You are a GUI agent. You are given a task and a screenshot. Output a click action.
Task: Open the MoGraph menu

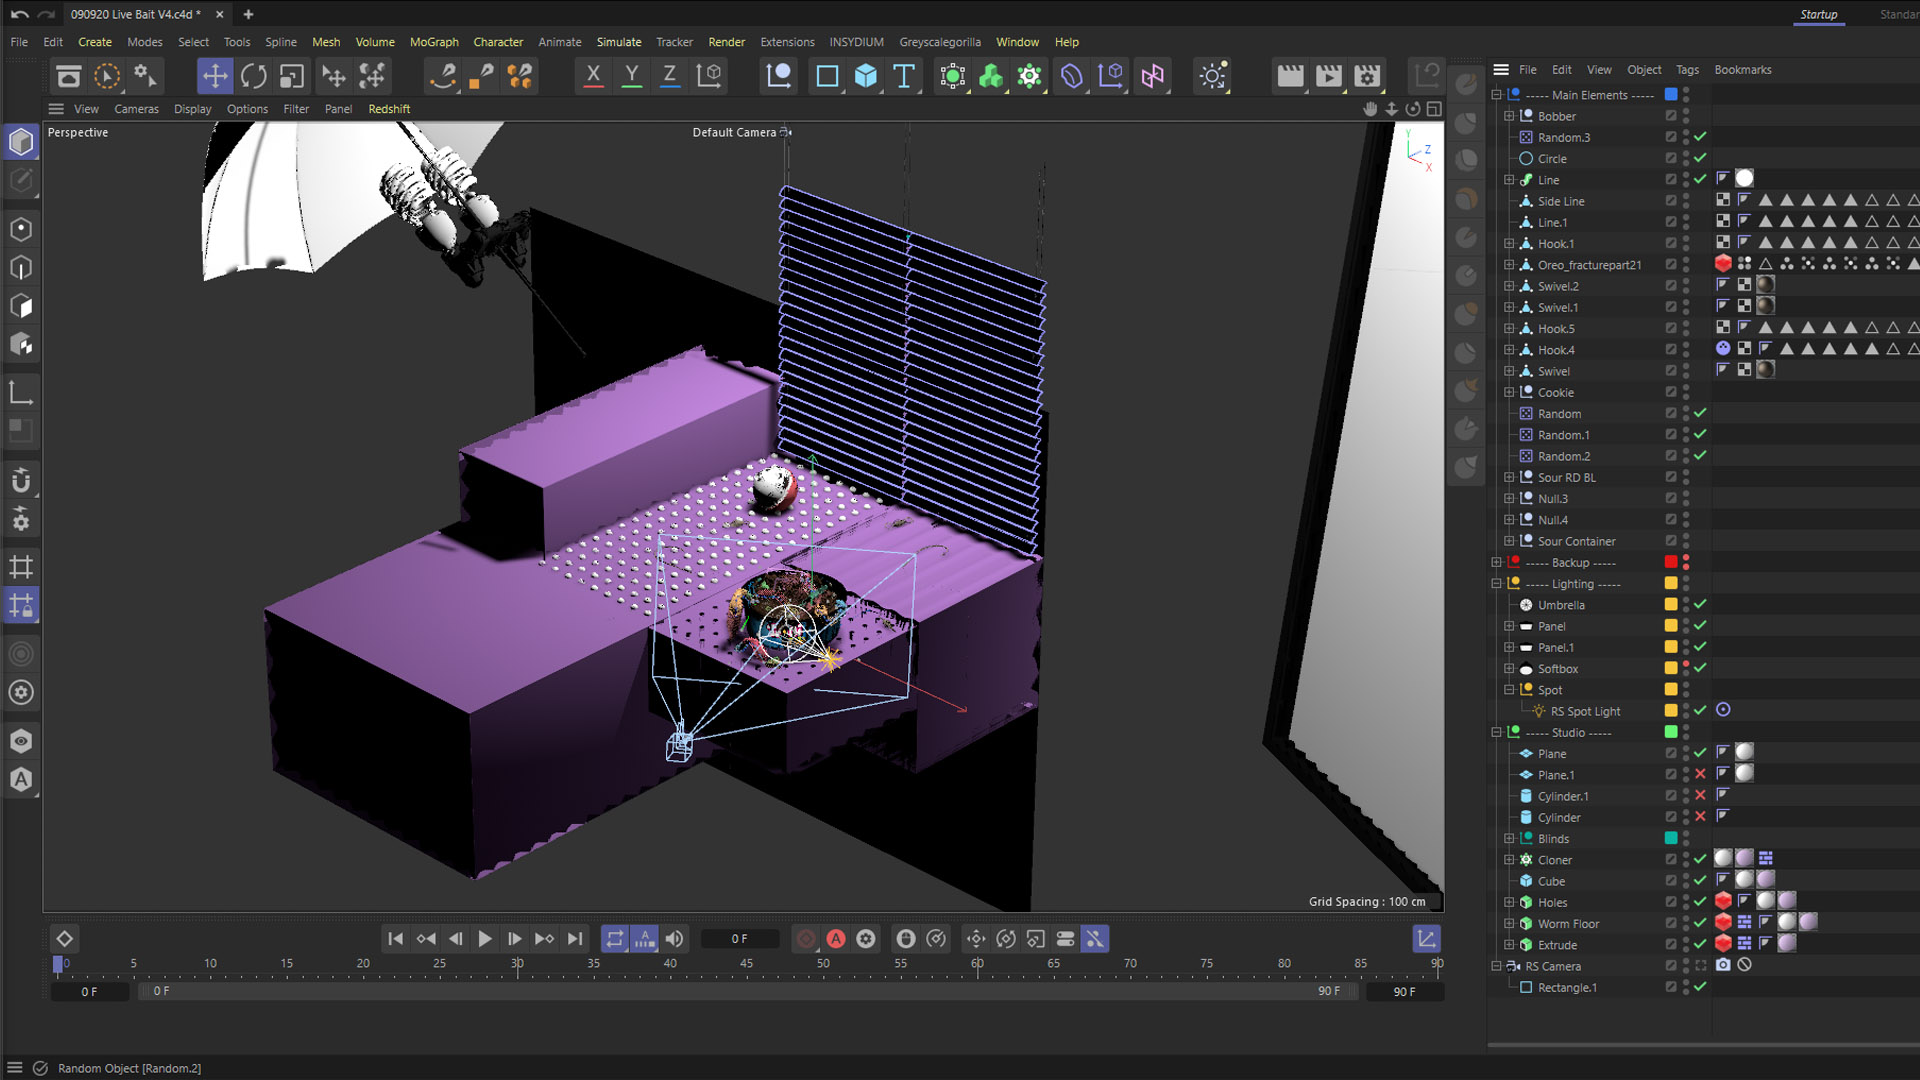click(433, 42)
